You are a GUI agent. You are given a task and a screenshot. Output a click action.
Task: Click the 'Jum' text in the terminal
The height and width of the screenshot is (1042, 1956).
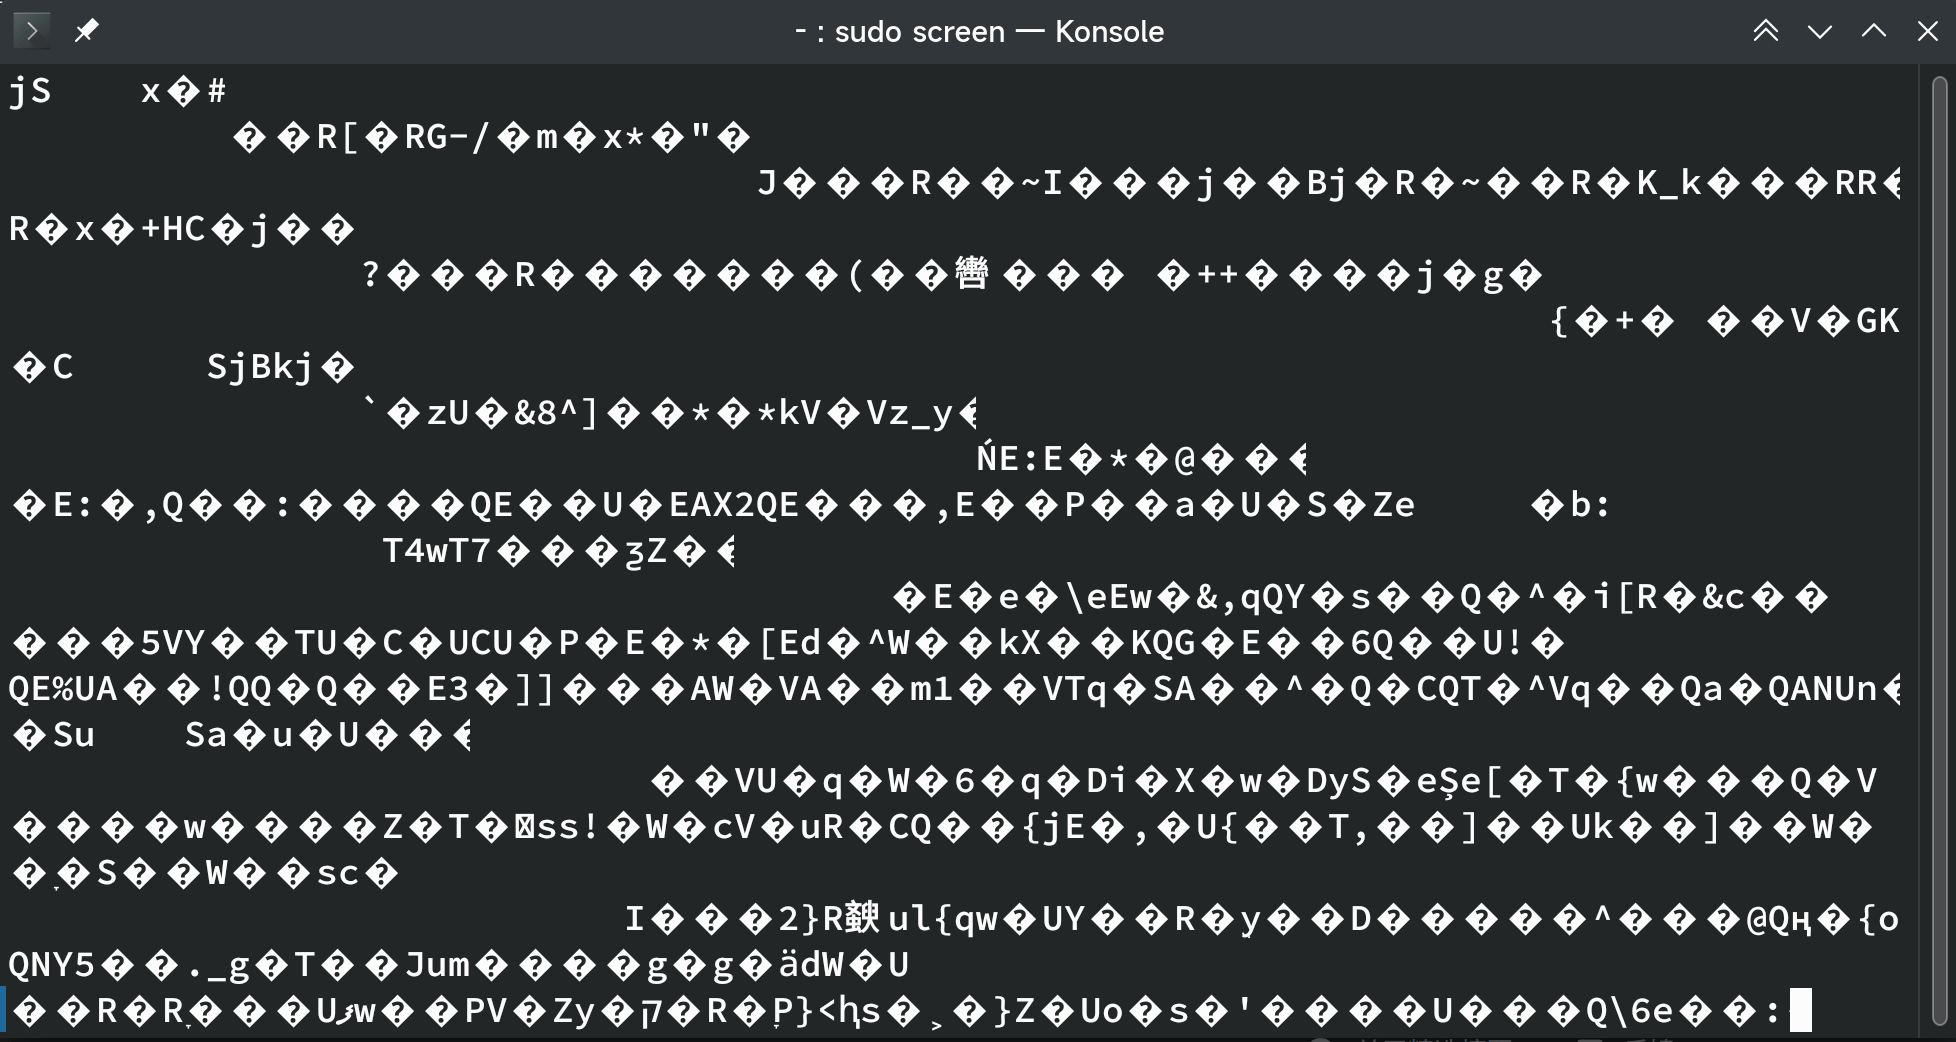[x=437, y=965]
